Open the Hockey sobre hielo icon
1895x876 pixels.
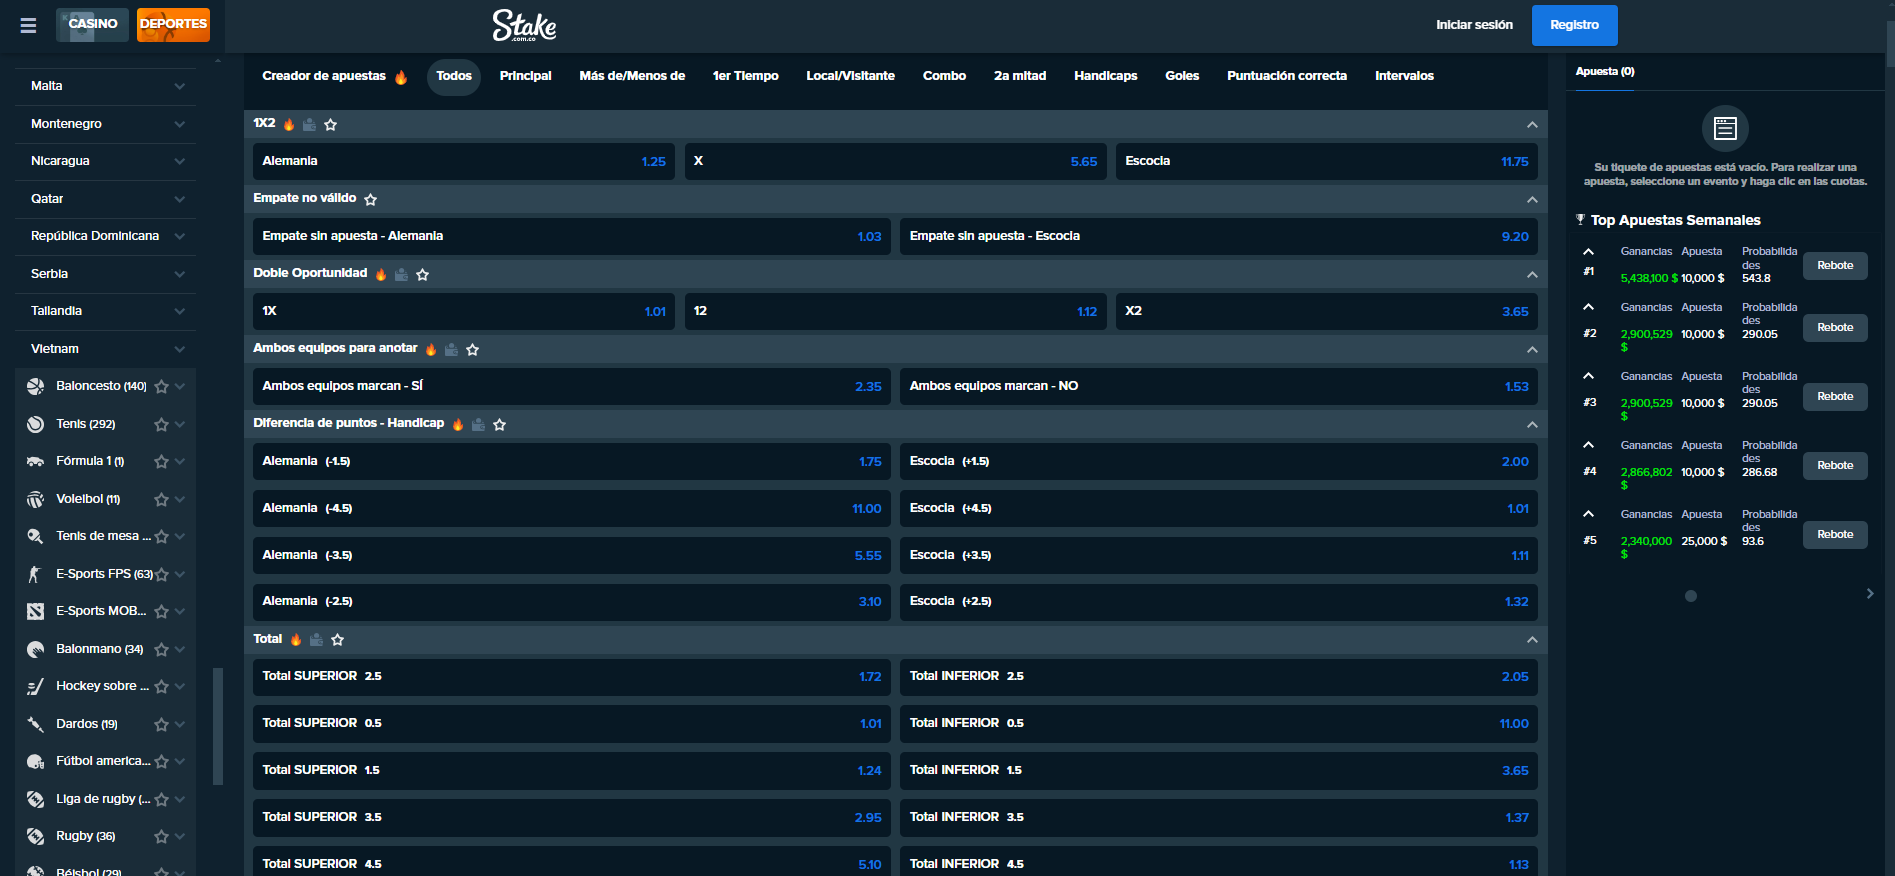(x=36, y=686)
